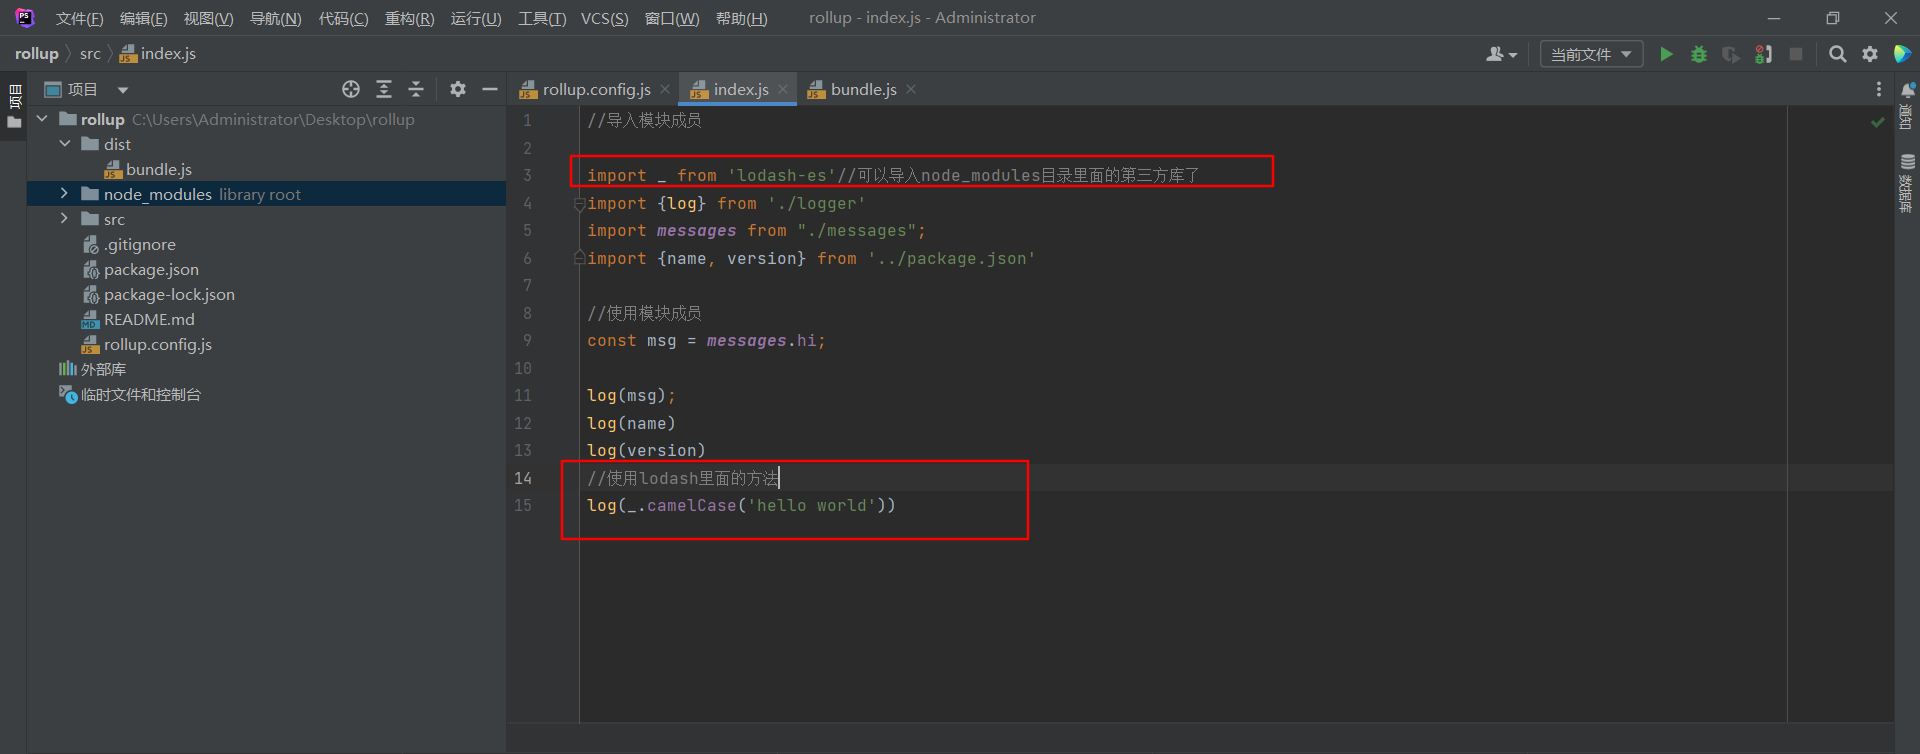This screenshot has width=1920, height=754.
Task: Collapse the rollup root folder
Action: coord(42,119)
